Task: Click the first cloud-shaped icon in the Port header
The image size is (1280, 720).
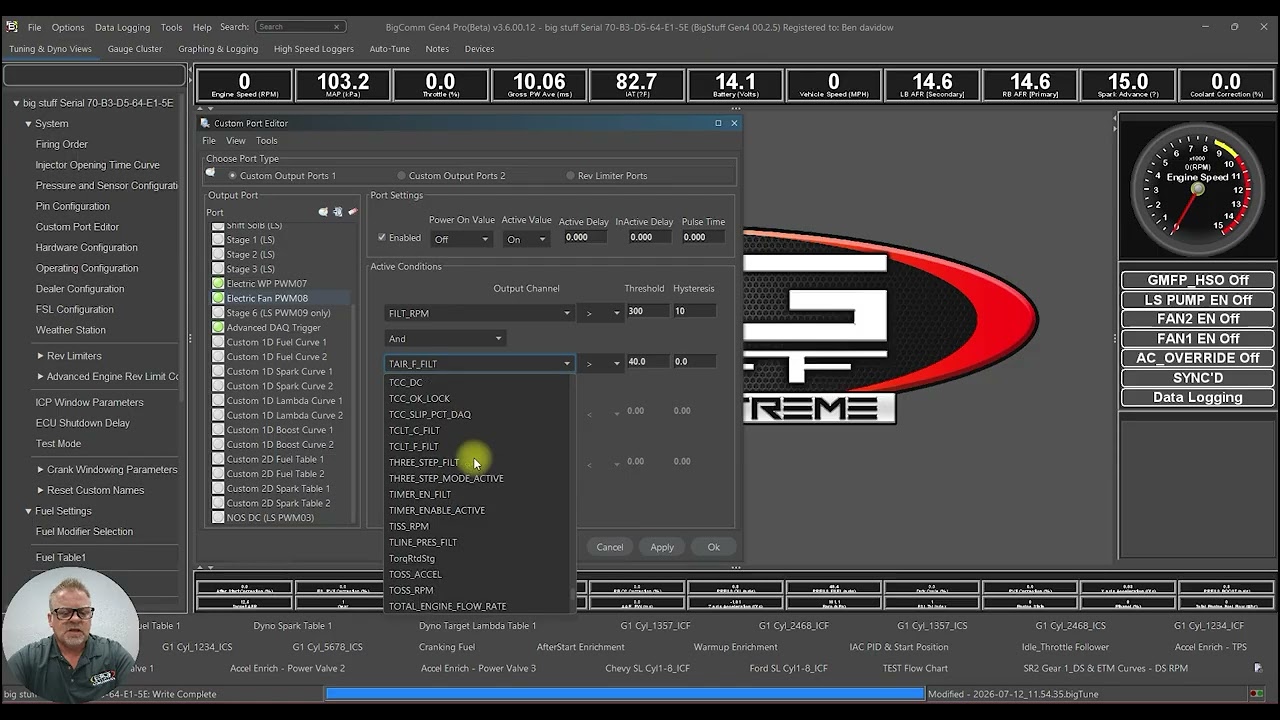Action: tap(323, 212)
